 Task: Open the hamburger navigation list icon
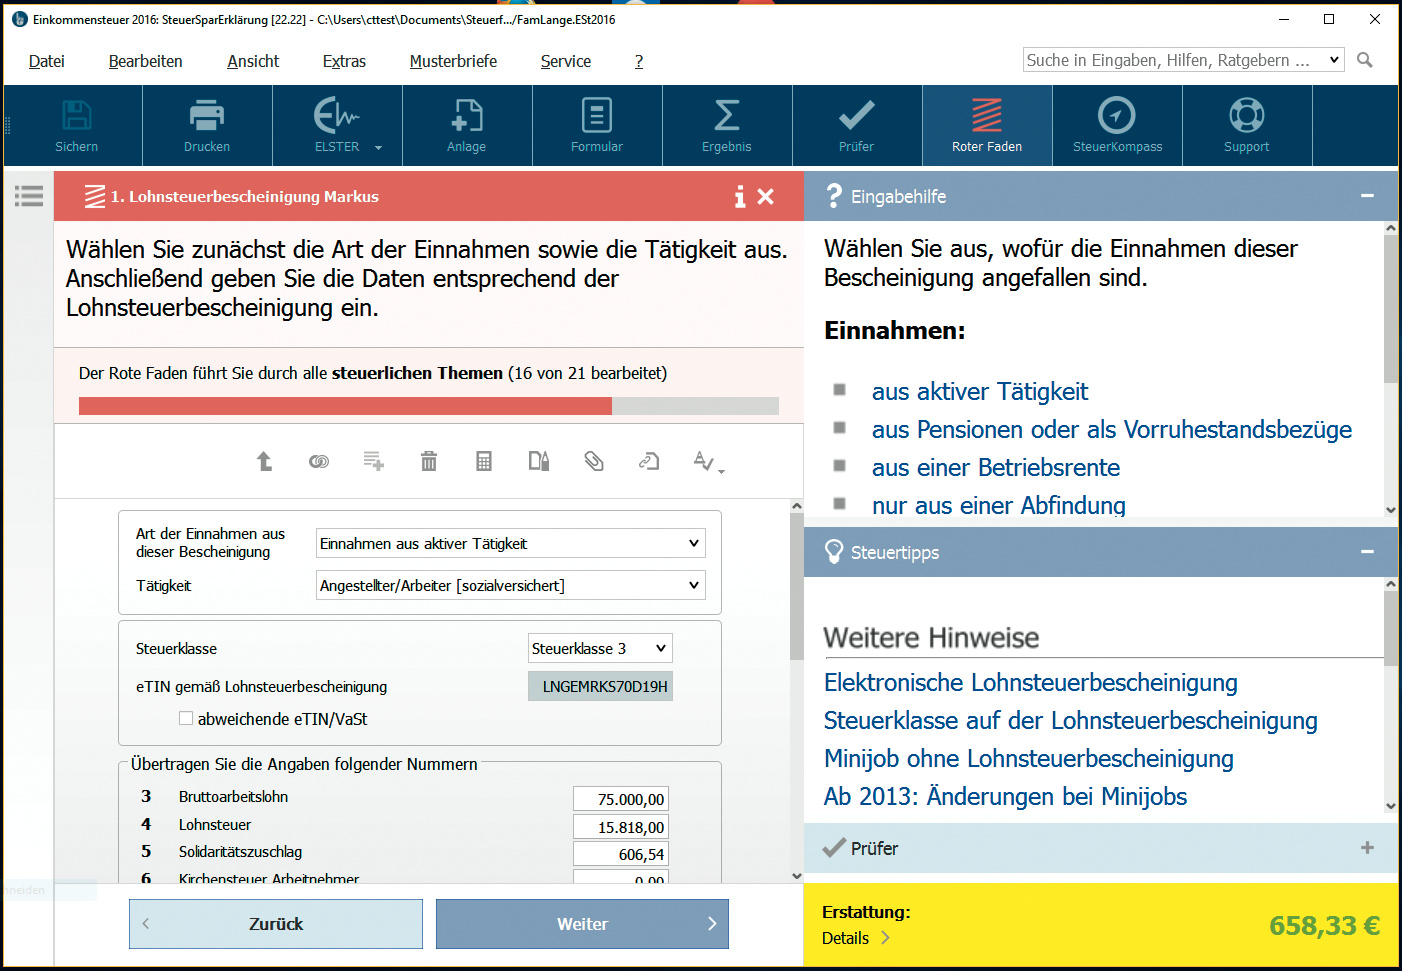click(x=29, y=196)
